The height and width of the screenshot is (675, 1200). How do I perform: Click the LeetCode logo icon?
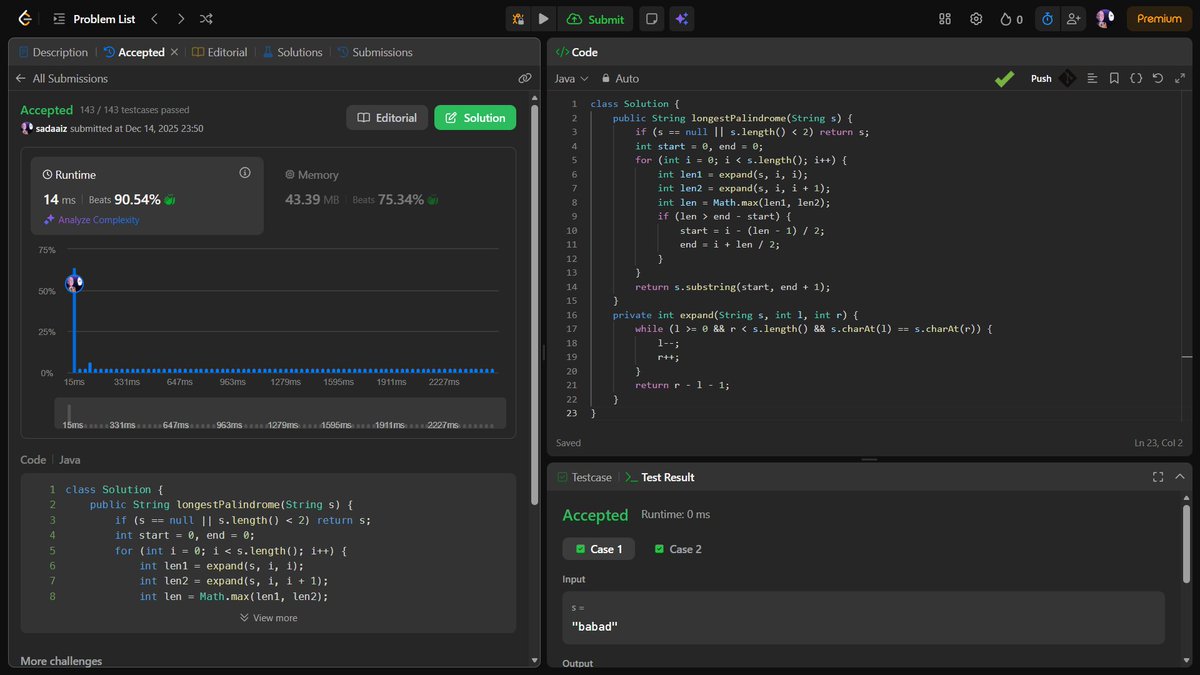(x=24, y=17)
